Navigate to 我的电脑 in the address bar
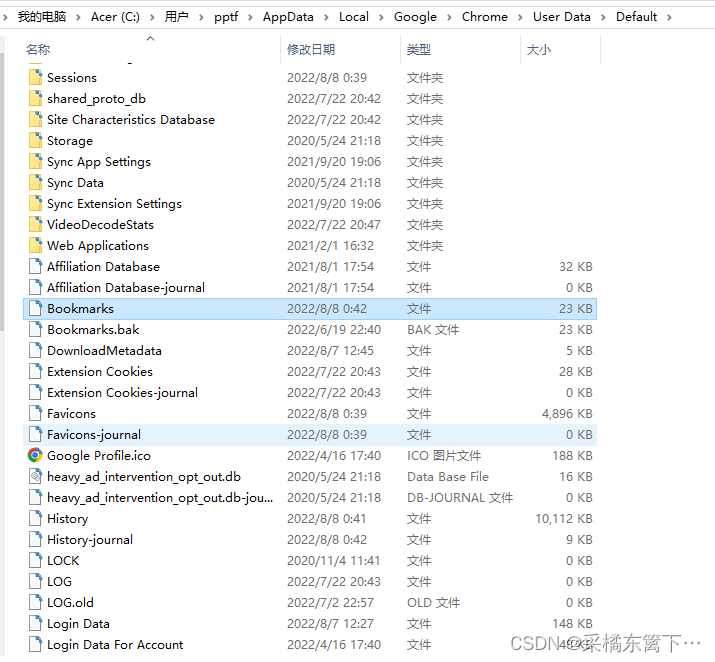Image resolution: width=715 pixels, height=662 pixels. point(42,17)
